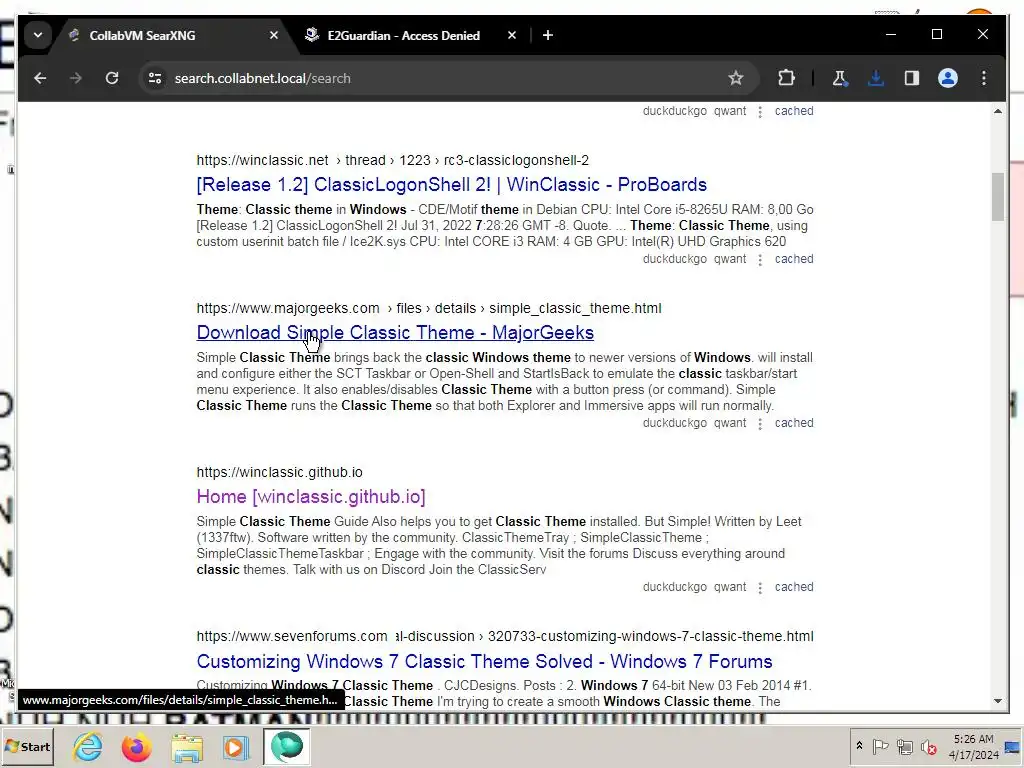Open the Extensions puzzle icon
The width and height of the screenshot is (1024, 768).
click(786, 78)
